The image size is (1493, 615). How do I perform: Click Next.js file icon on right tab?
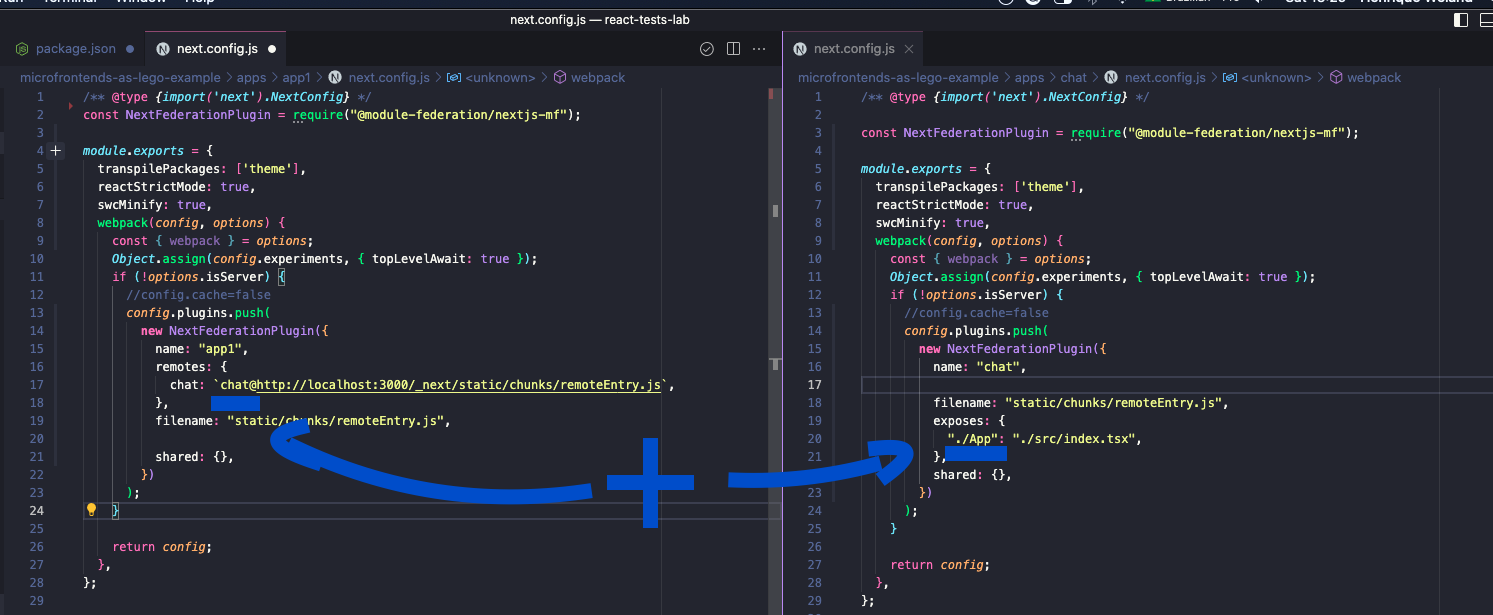pyautogui.click(x=800, y=48)
